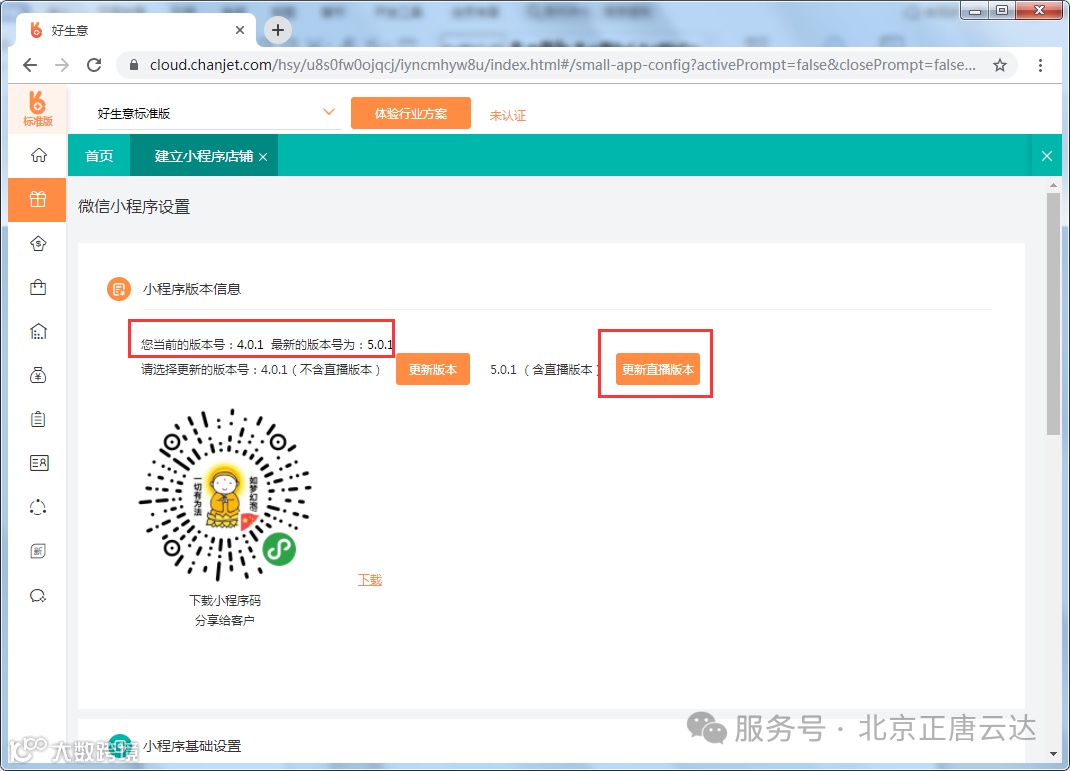Click the padlock site info icon
This screenshot has height=771, width=1070.
point(134,65)
